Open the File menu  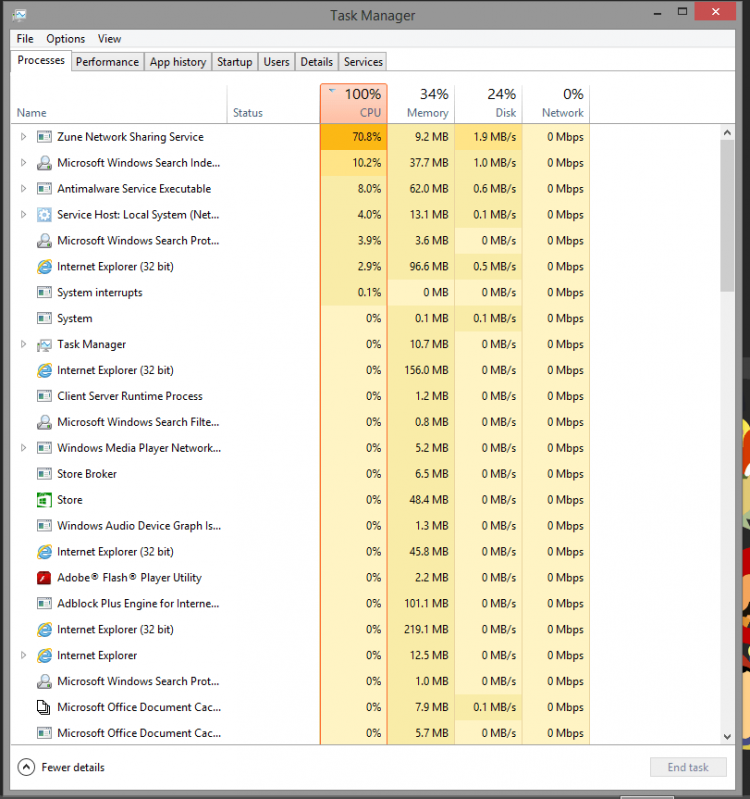tap(25, 39)
